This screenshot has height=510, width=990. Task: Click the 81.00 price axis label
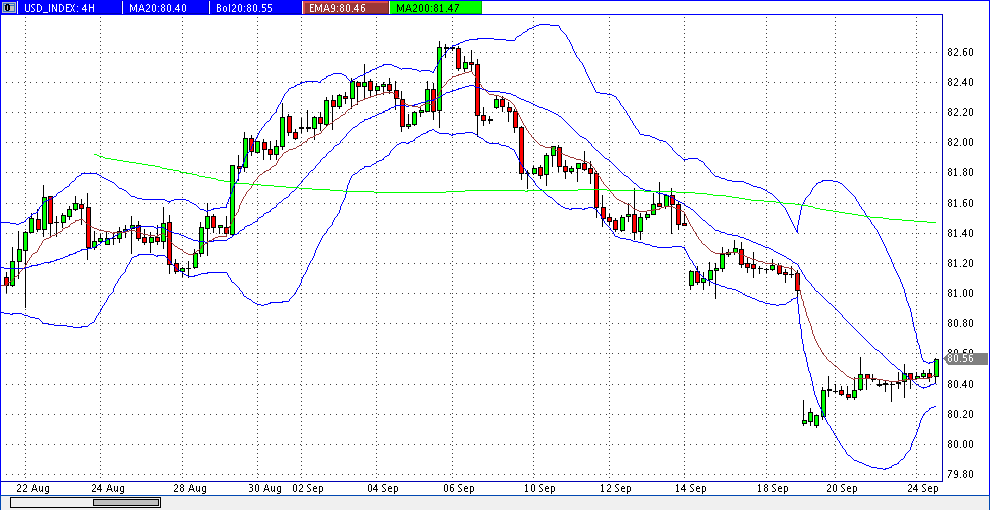(961, 294)
